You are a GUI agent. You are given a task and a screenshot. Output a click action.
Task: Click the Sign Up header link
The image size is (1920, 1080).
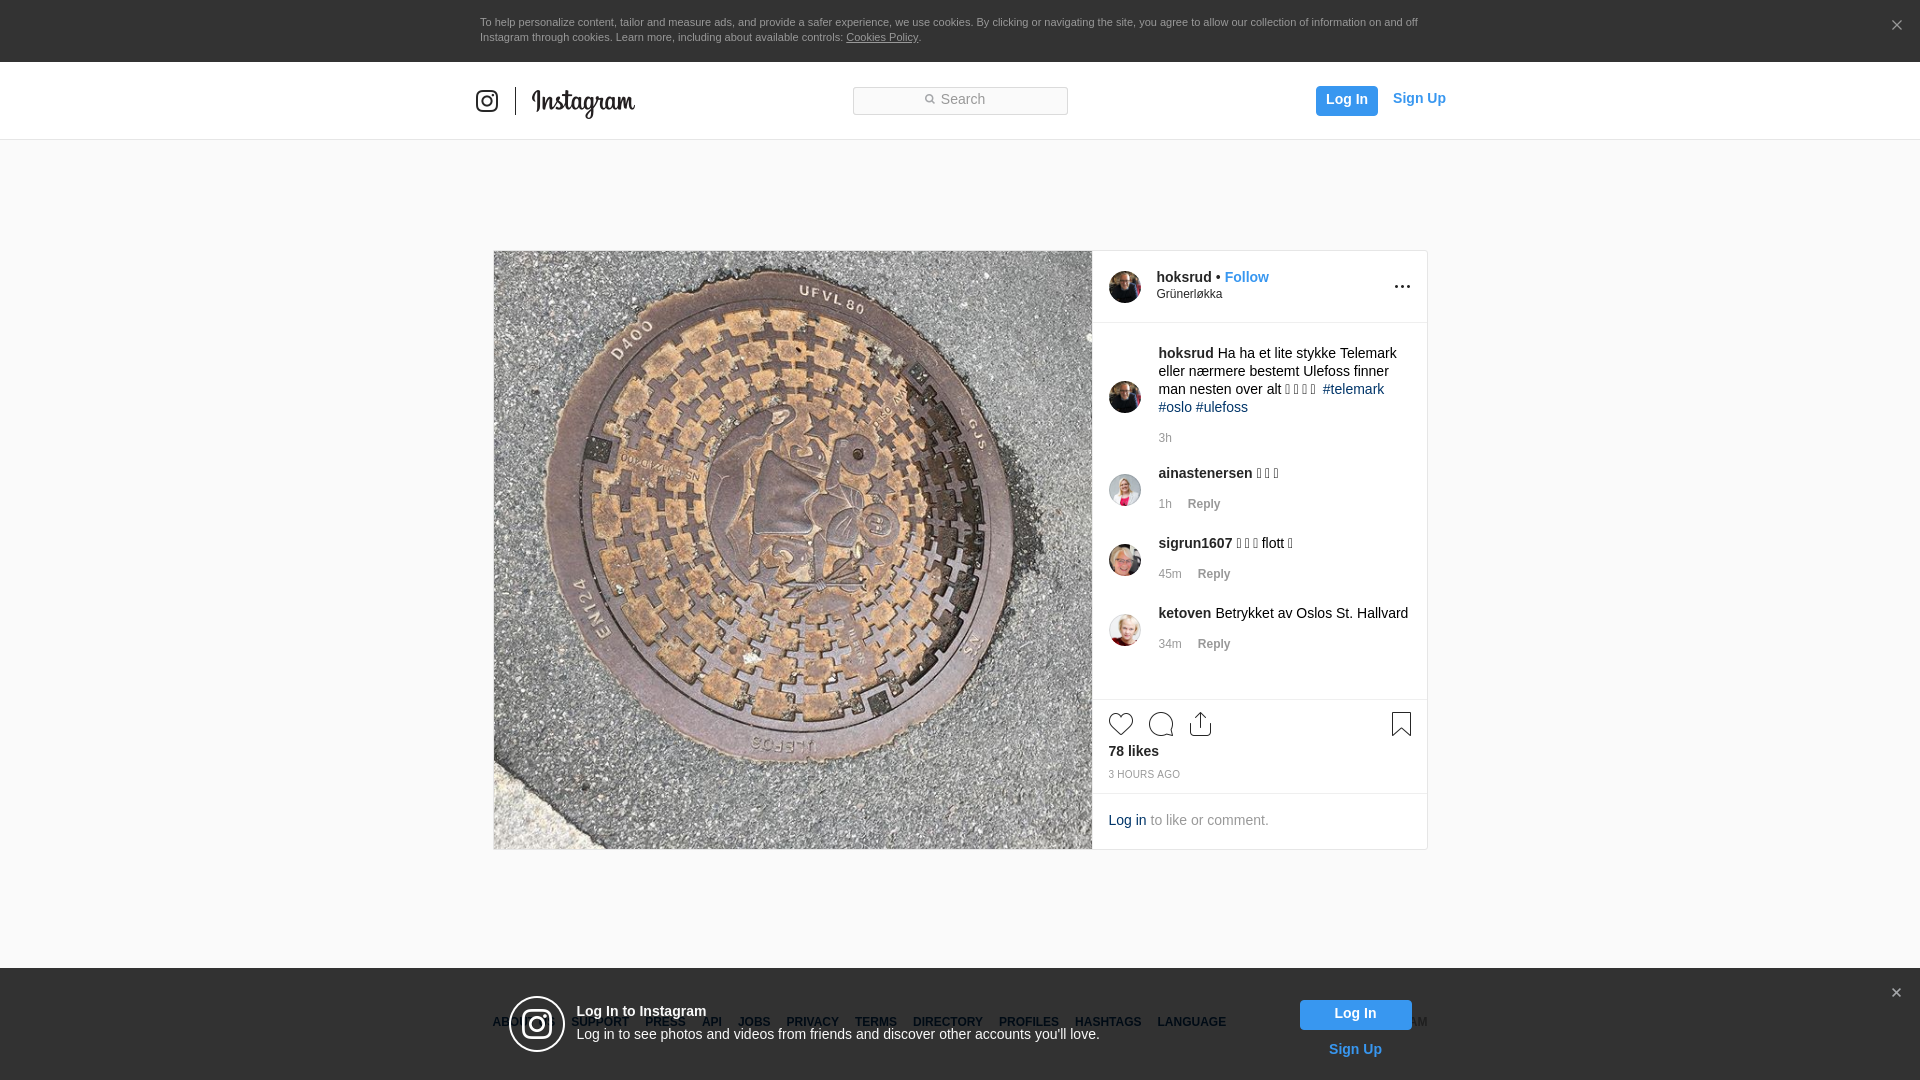(x=1418, y=98)
